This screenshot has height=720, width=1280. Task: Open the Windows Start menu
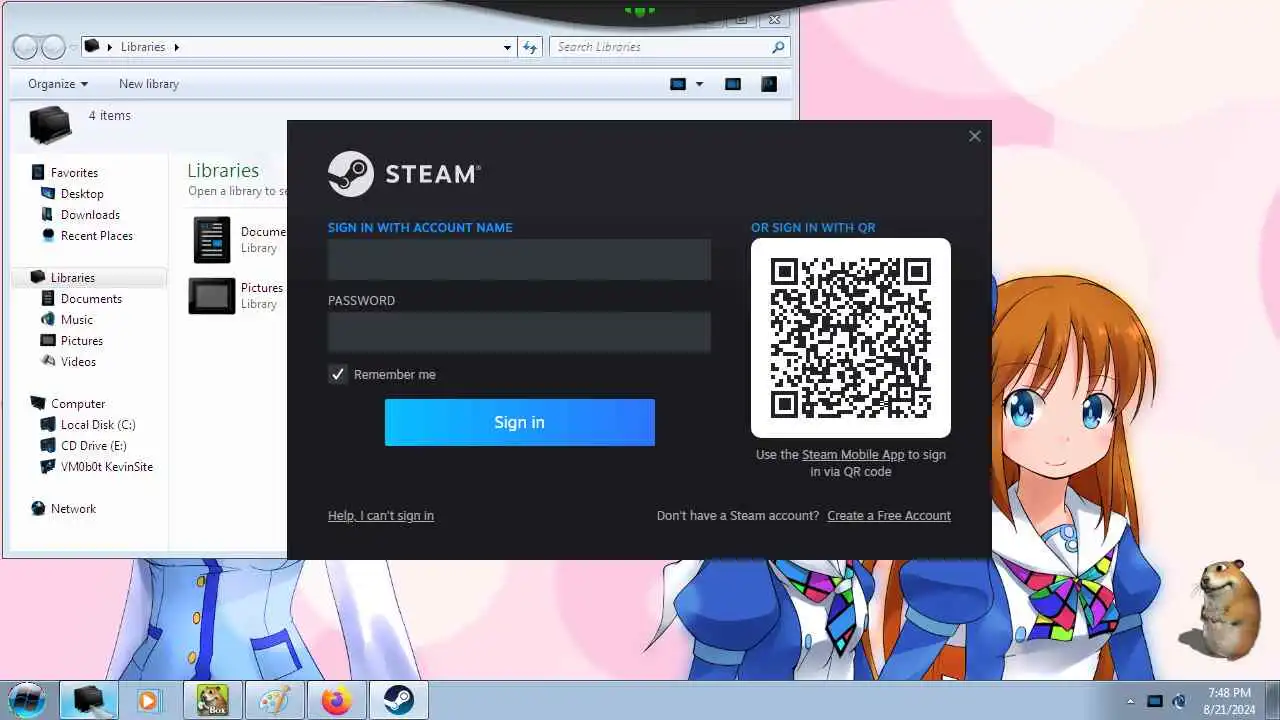click(x=27, y=700)
